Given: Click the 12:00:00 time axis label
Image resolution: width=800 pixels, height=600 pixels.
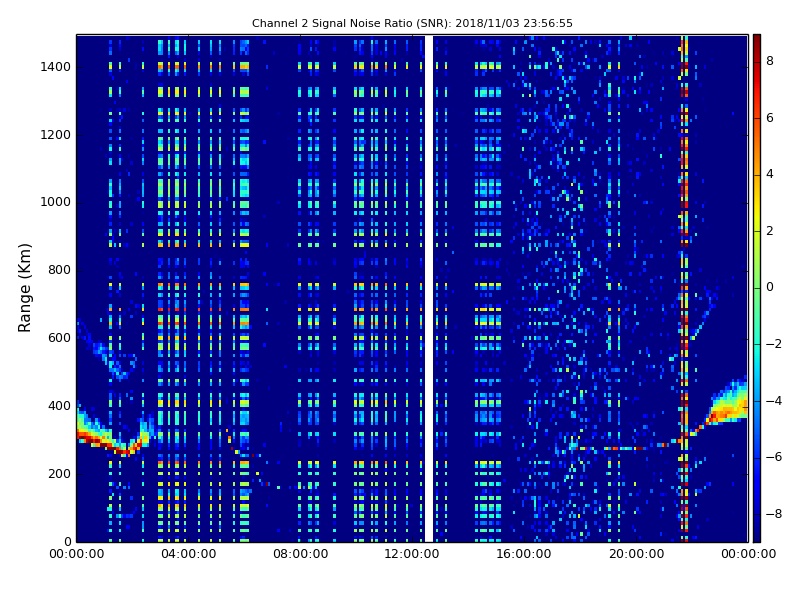Looking at the screenshot, I should (412, 554).
